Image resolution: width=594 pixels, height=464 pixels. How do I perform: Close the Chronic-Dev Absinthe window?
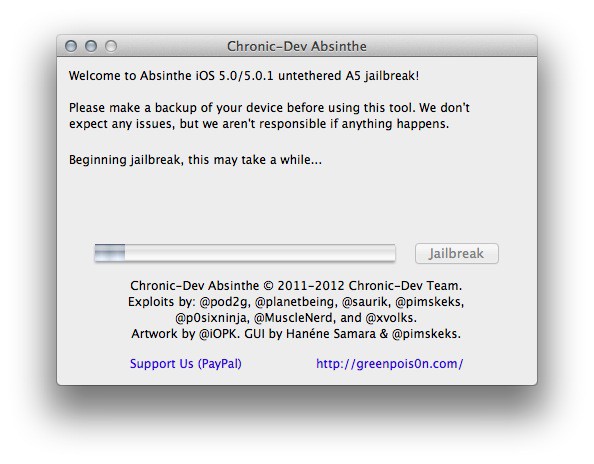71,46
